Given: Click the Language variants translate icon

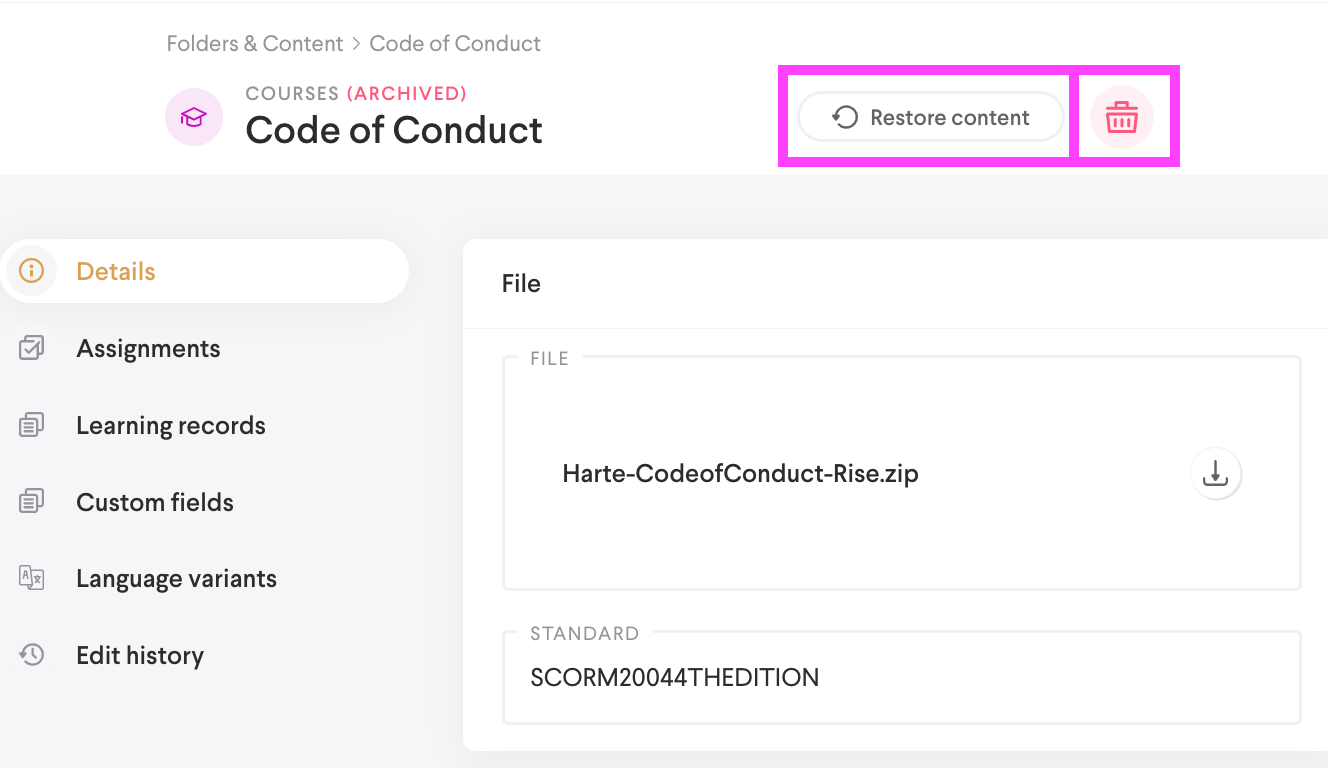Looking at the screenshot, I should 32,578.
